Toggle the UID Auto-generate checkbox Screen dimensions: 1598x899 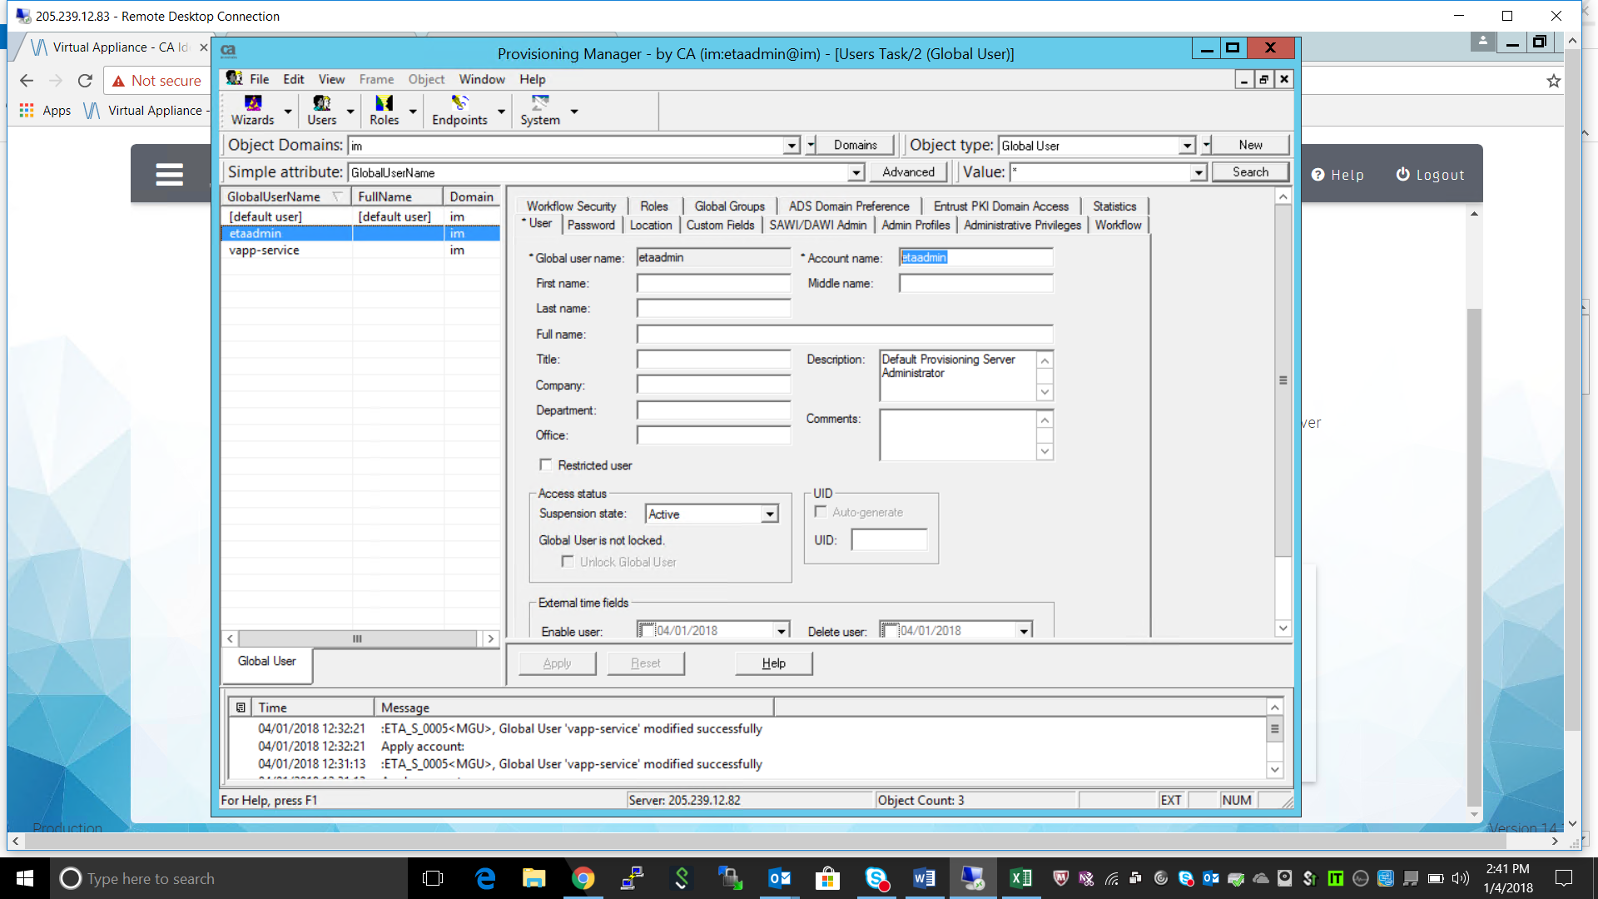(x=821, y=512)
